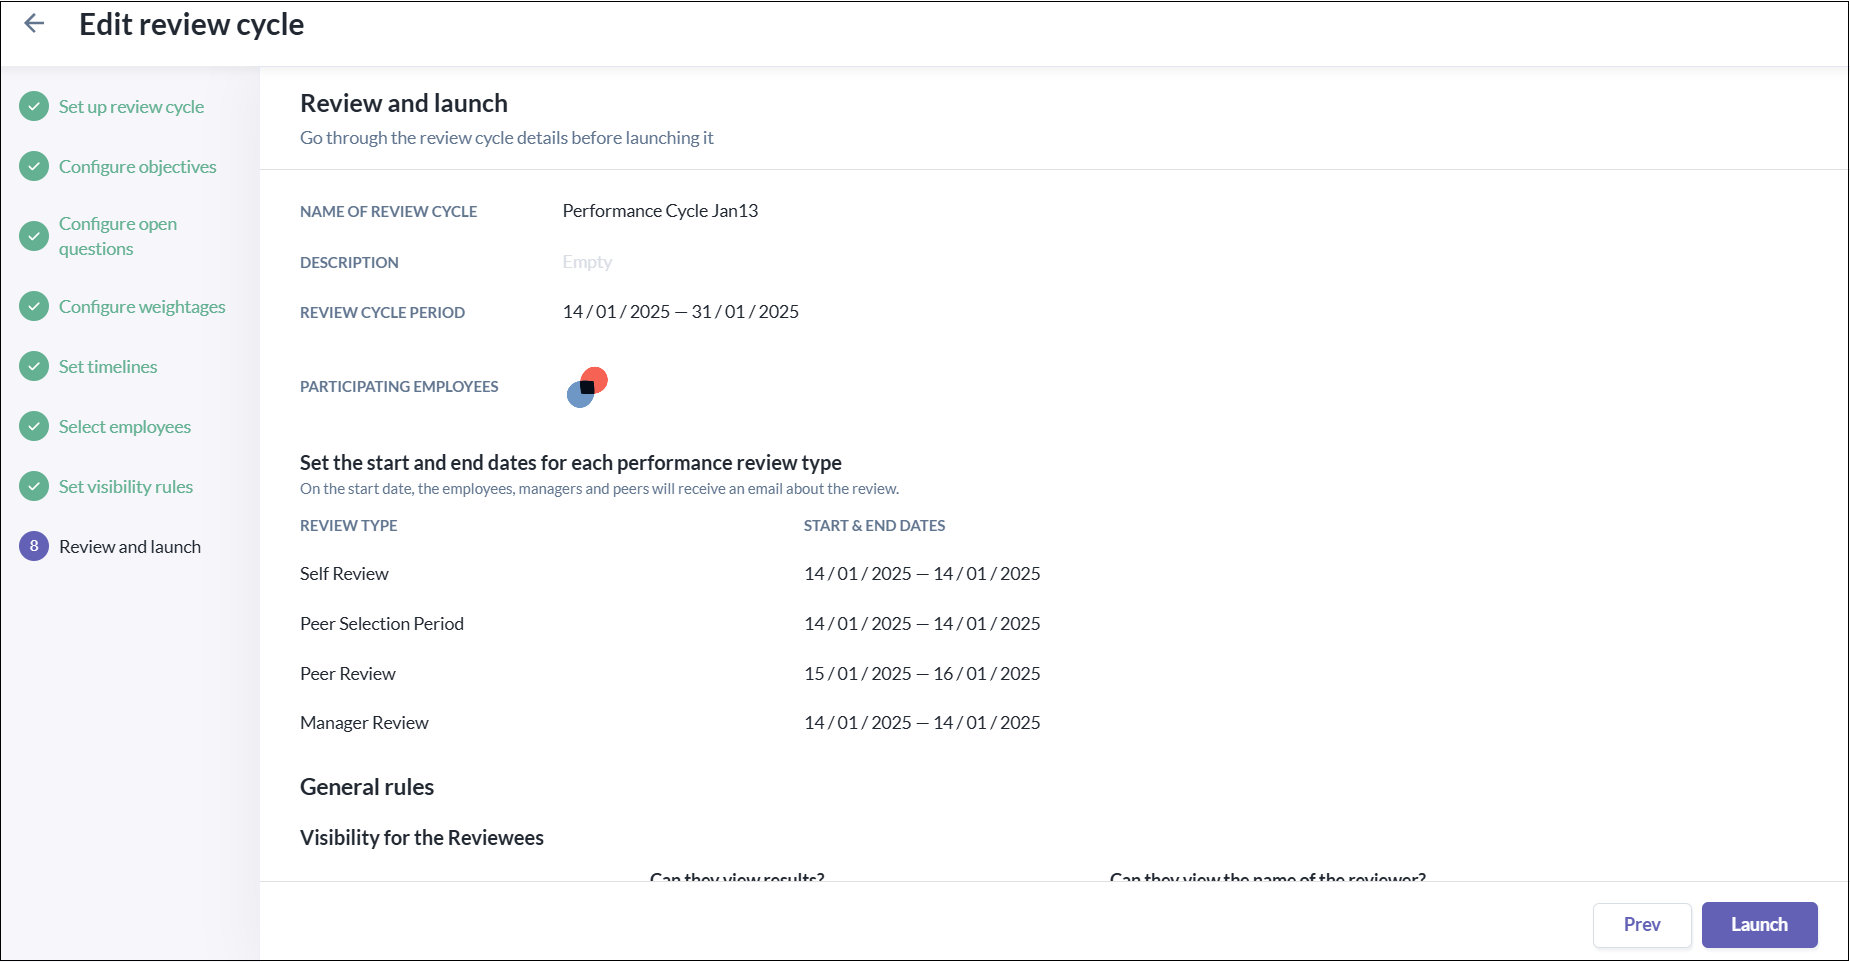Click the Self Review row label

(x=344, y=574)
